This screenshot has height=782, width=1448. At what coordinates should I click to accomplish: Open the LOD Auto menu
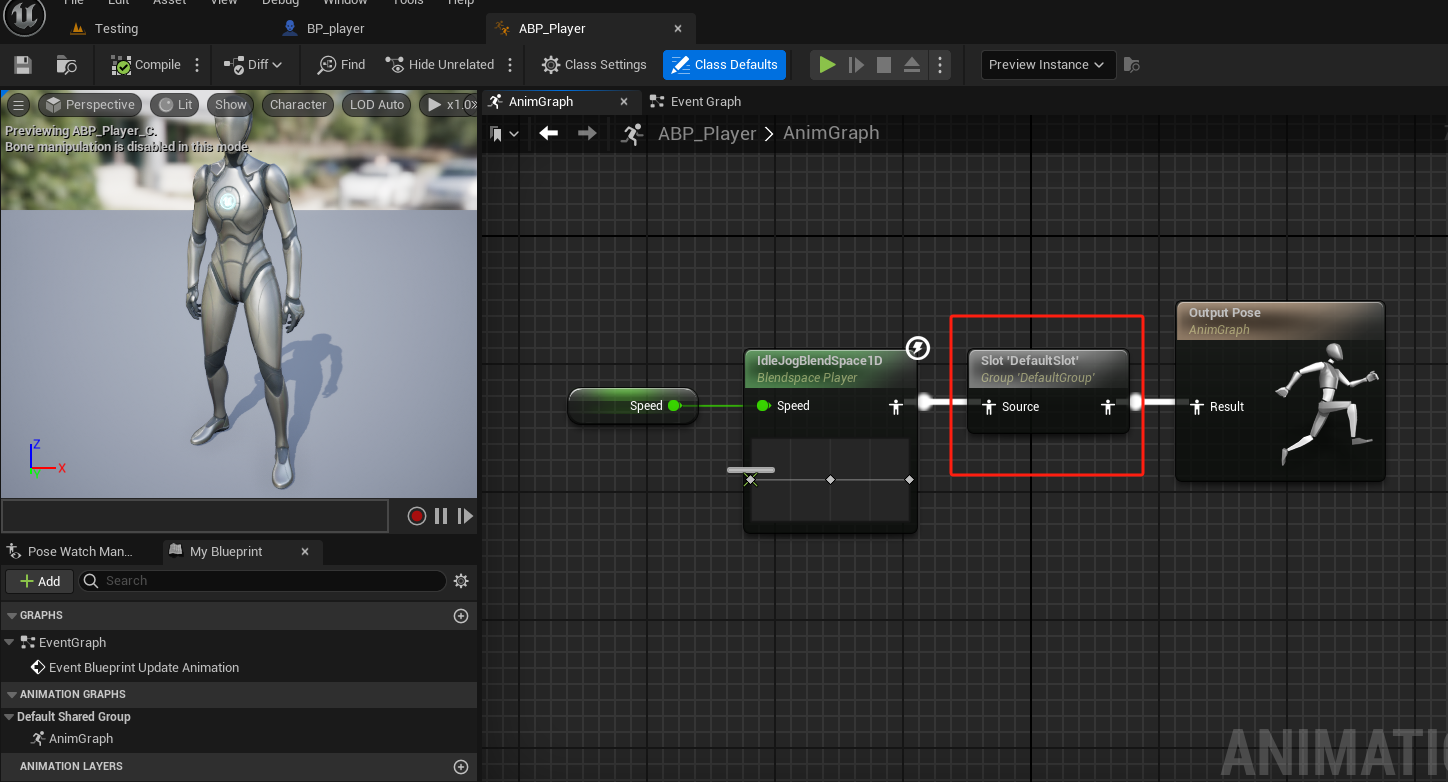point(377,105)
